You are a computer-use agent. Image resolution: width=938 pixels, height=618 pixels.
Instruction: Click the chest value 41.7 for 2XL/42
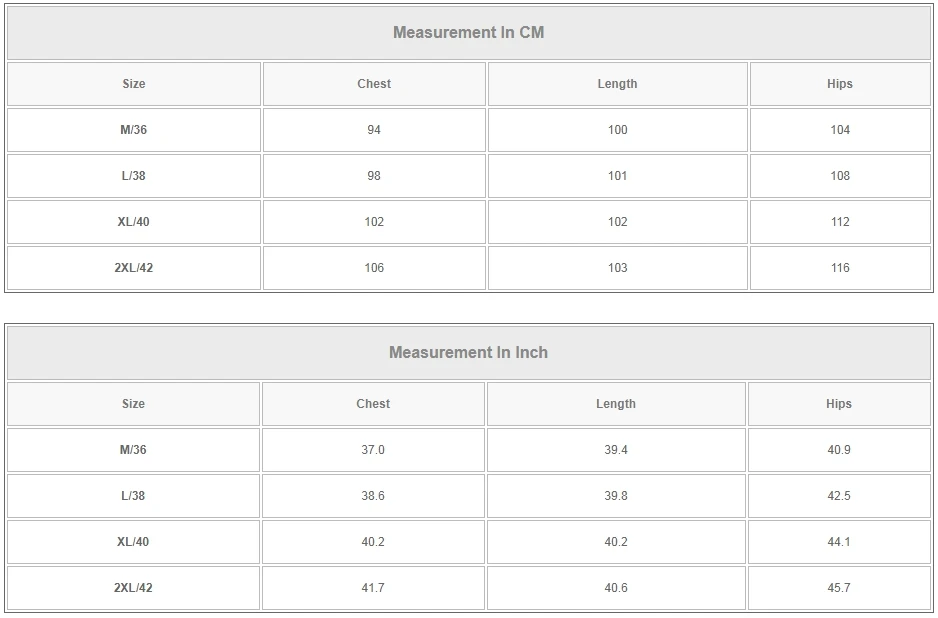[373, 588]
